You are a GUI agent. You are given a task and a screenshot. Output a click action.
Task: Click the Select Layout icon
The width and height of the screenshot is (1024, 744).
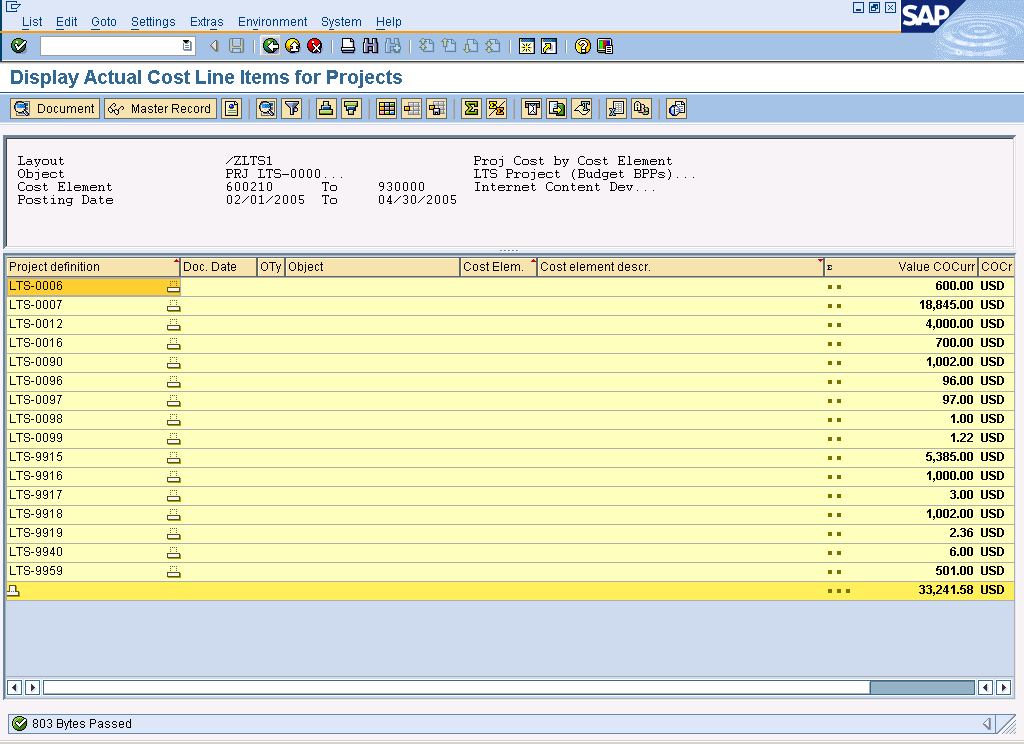(411, 108)
